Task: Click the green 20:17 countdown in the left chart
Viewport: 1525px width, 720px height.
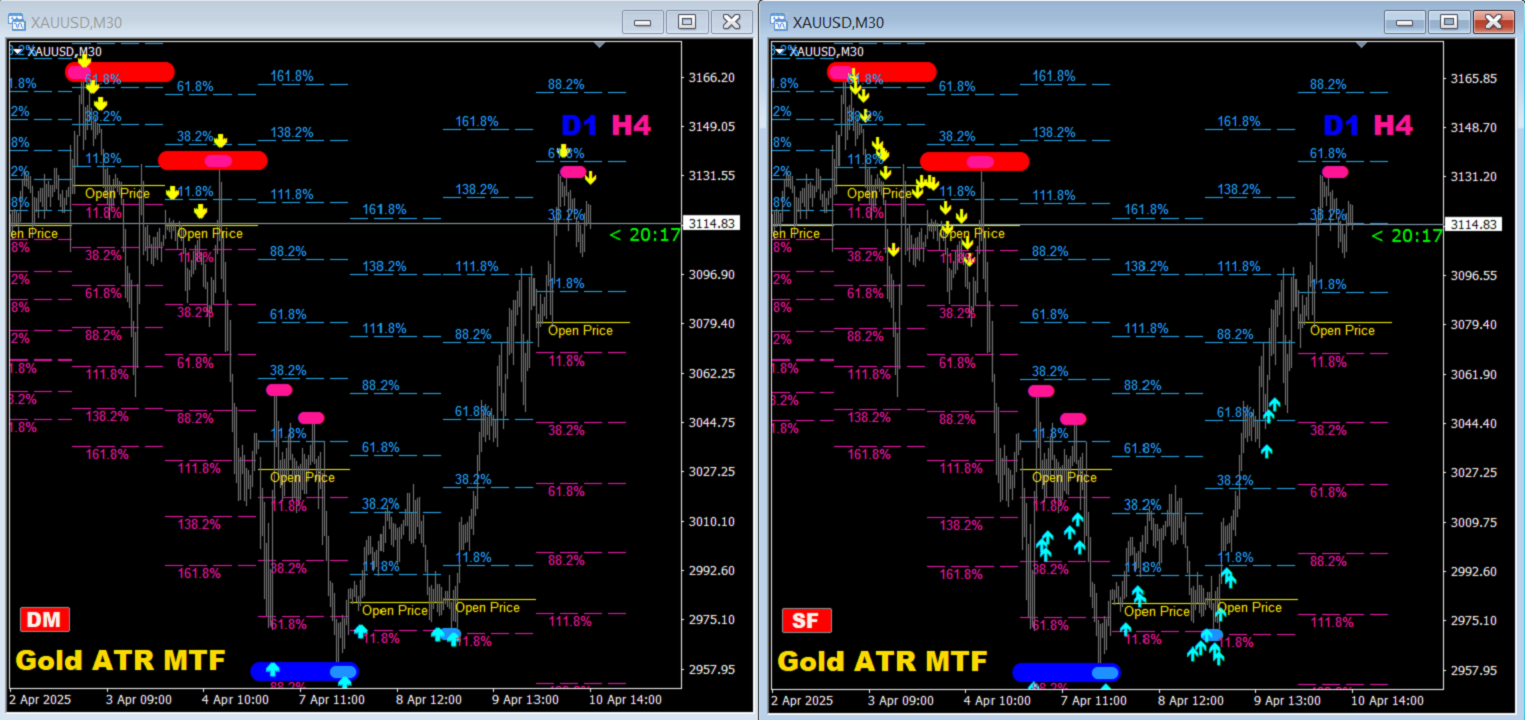Action: [644, 235]
